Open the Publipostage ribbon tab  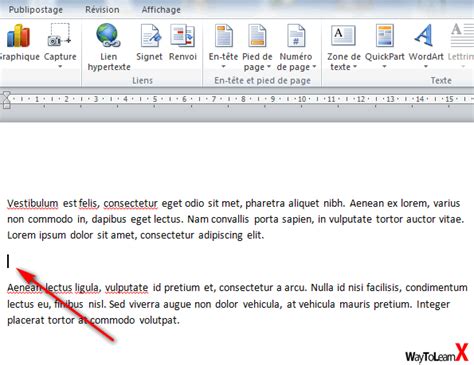coord(36,10)
